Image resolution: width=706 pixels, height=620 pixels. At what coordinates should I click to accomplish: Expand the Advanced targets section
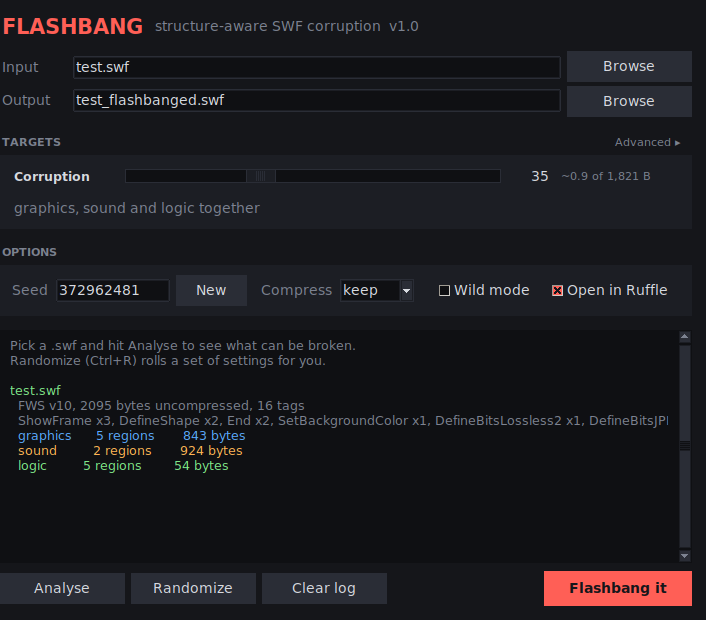click(647, 142)
